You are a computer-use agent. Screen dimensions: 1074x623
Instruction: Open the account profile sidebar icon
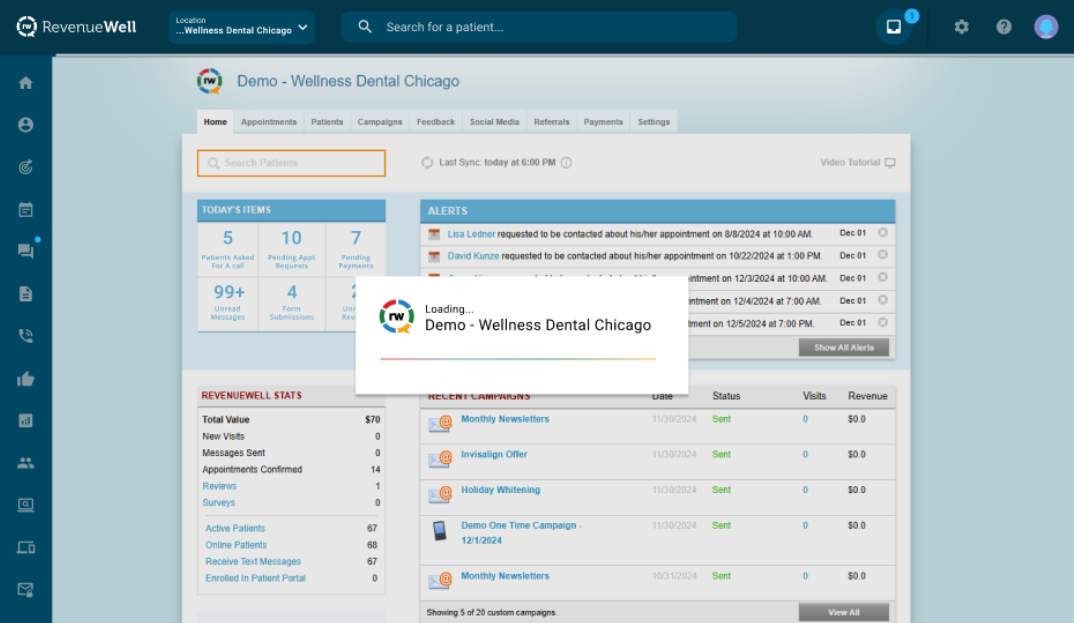click(x=25, y=125)
